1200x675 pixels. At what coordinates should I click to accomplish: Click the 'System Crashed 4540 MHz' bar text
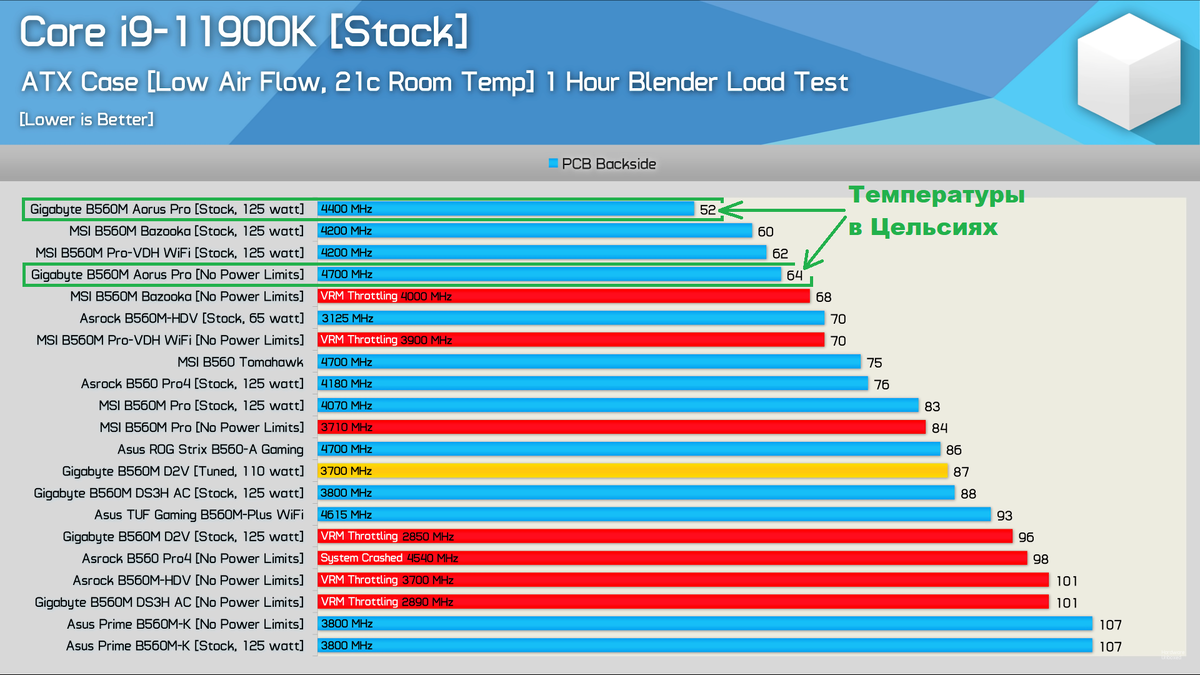pos(389,558)
